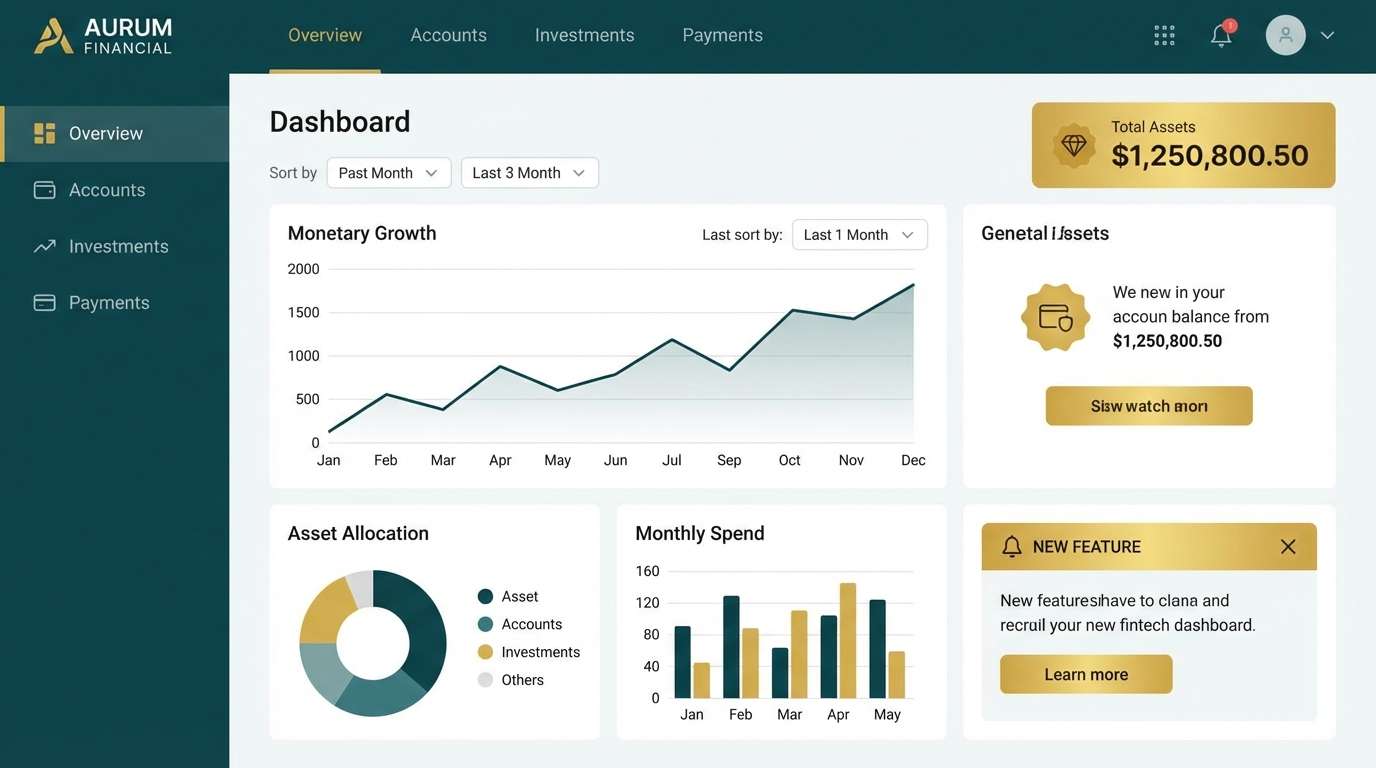
Task: Switch to the Payments section in top navigation
Action: tap(722, 33)
